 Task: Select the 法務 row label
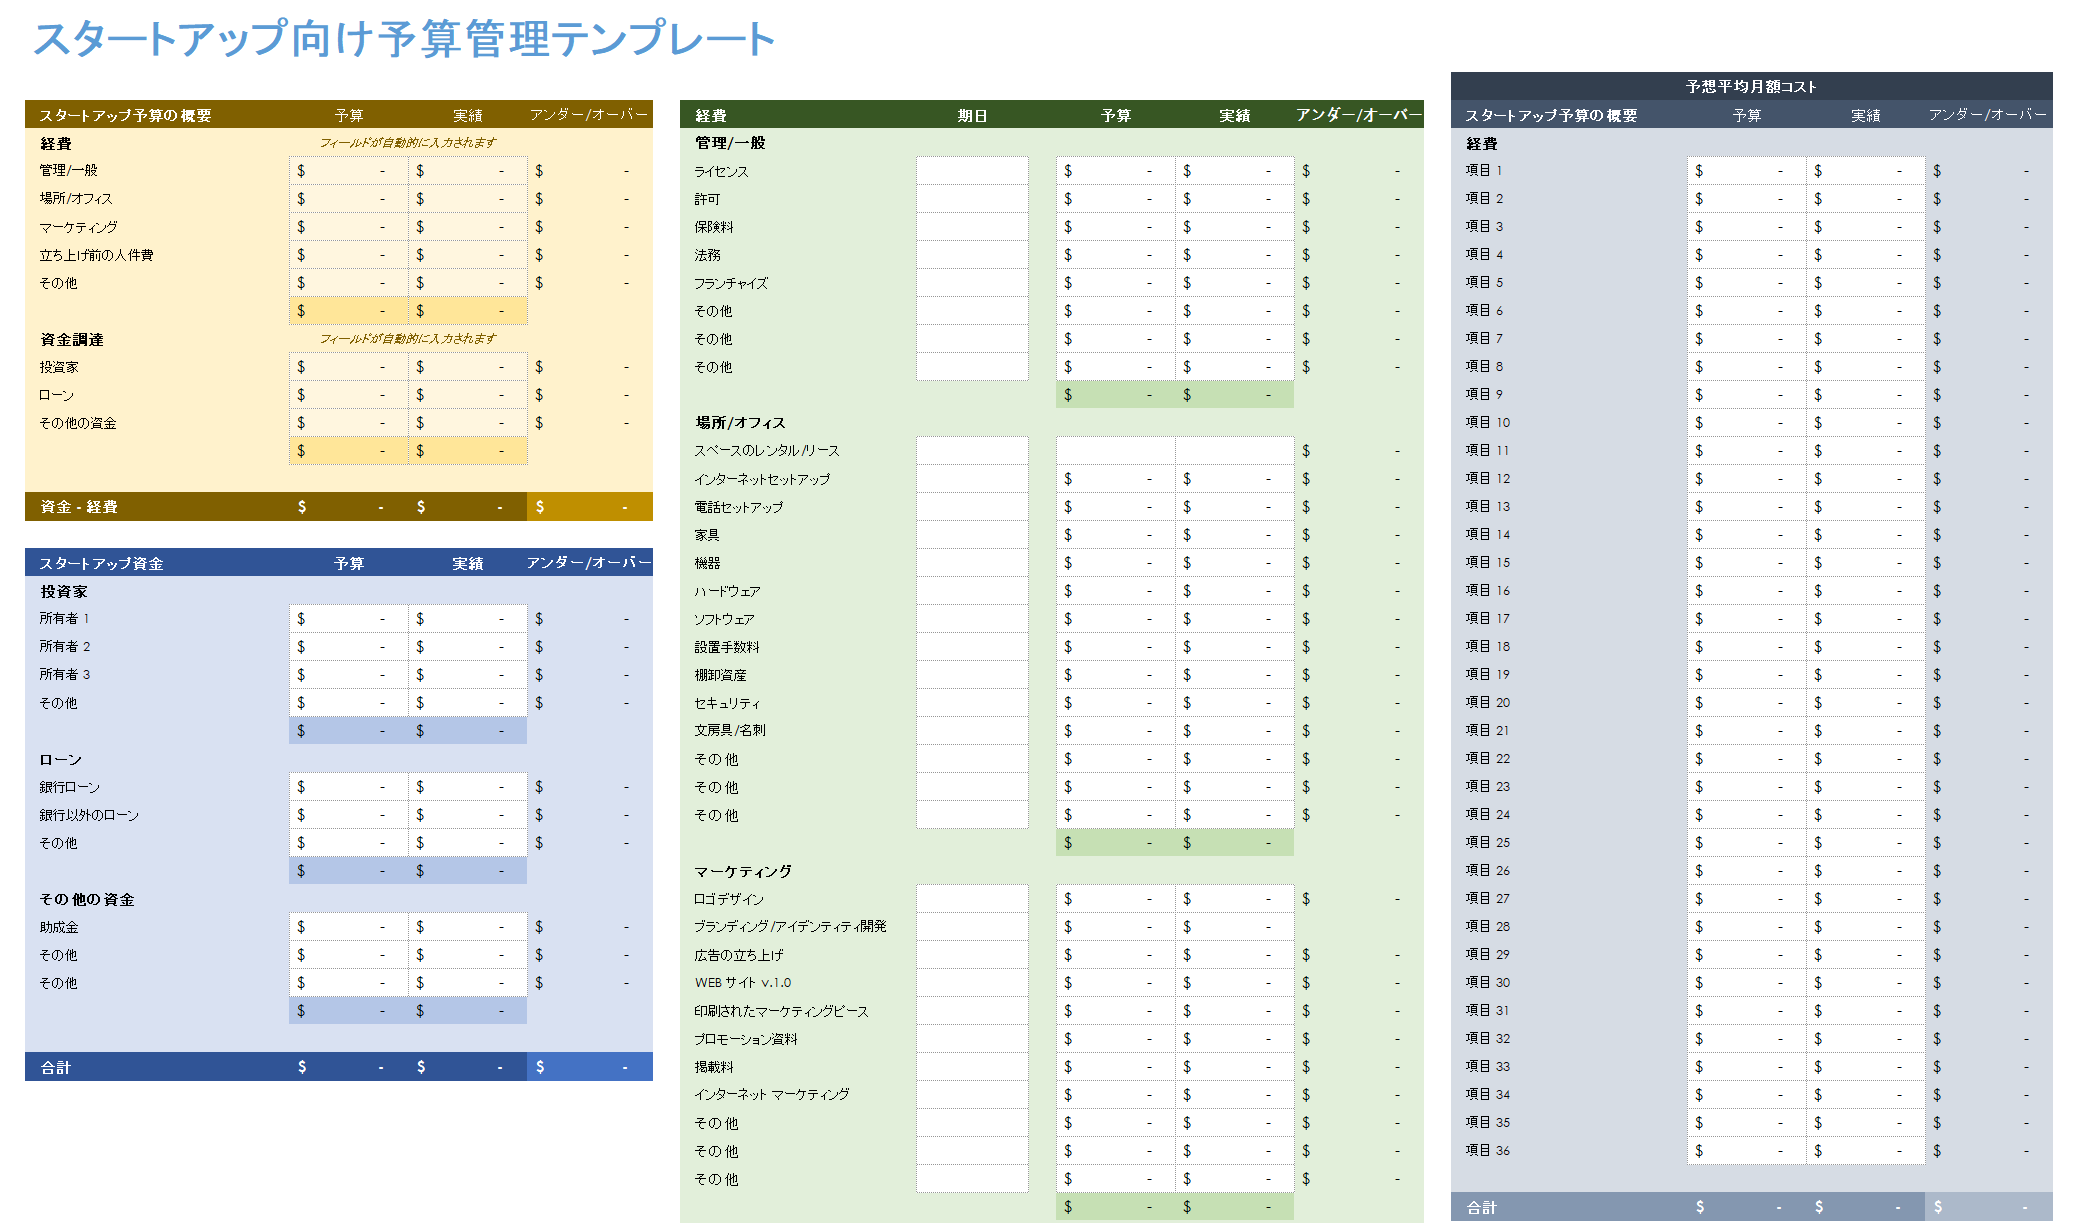pos(708,255)
